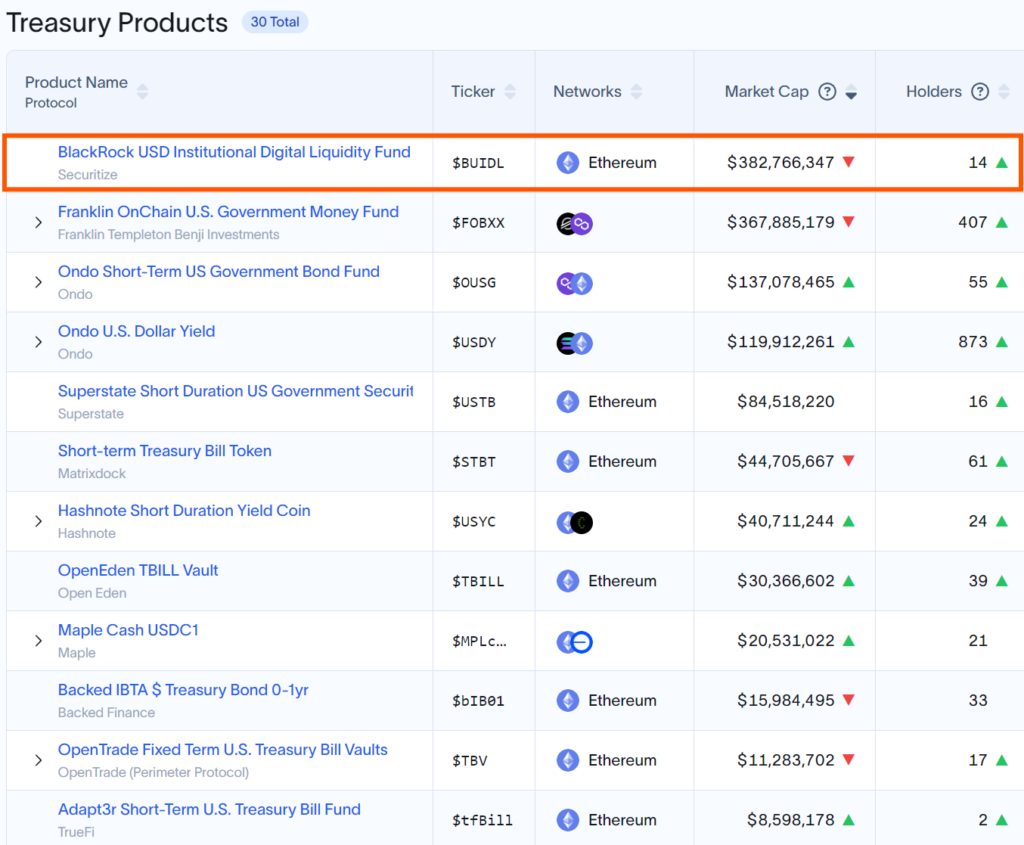Open BlackRock USD Institutional Digital Liquidity Fund link
The height and width of the screenshot is (845, 1024).
[x=234, y=152]
